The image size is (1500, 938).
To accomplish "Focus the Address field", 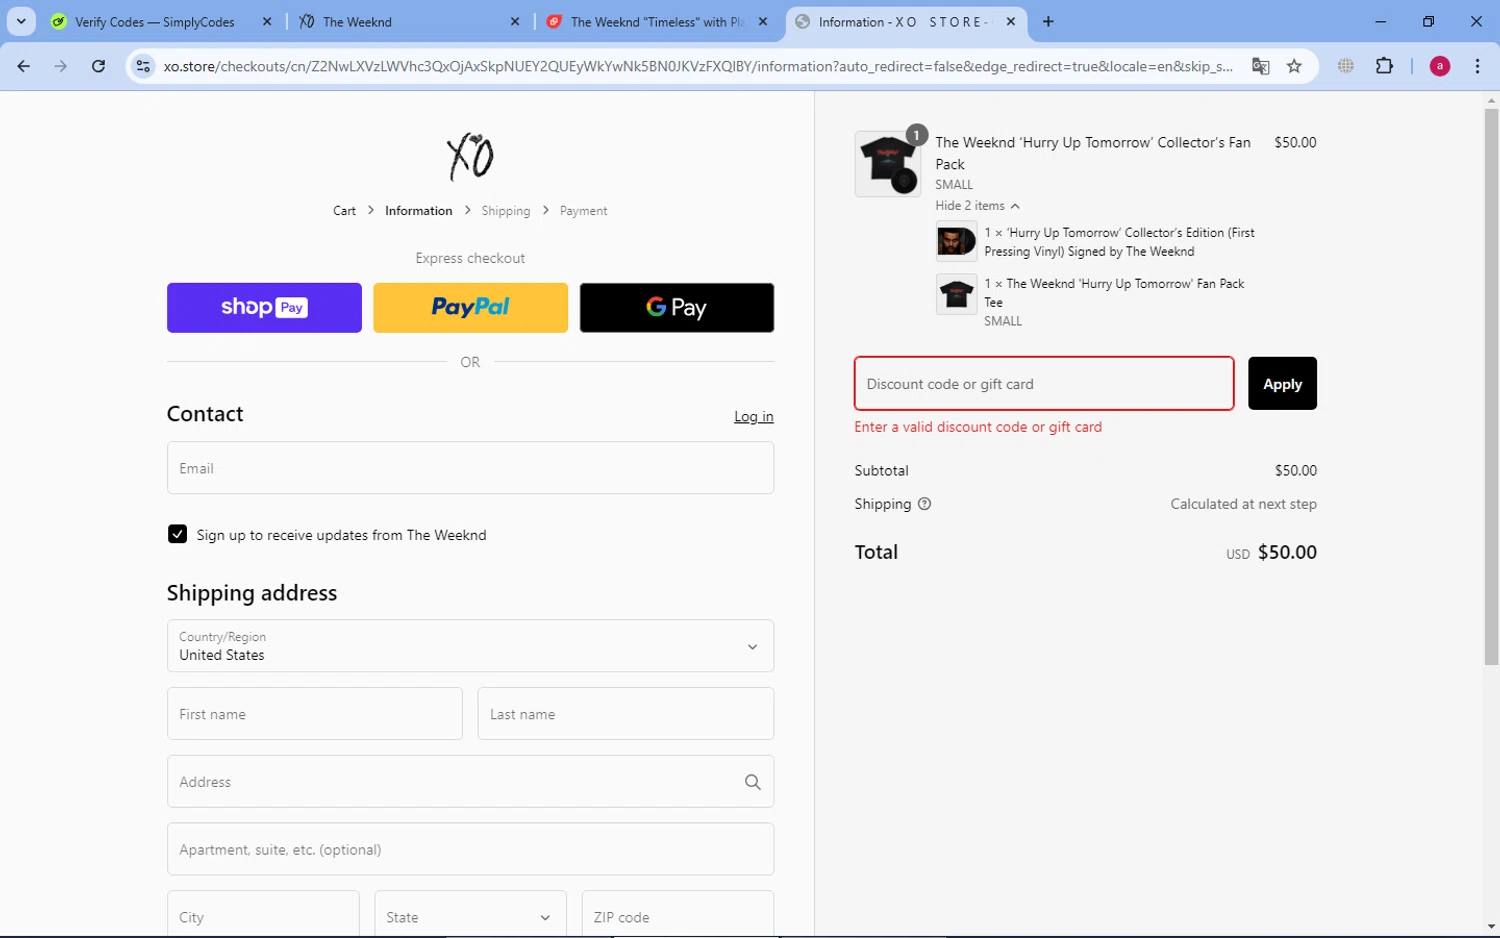I will tap(470, 782).
